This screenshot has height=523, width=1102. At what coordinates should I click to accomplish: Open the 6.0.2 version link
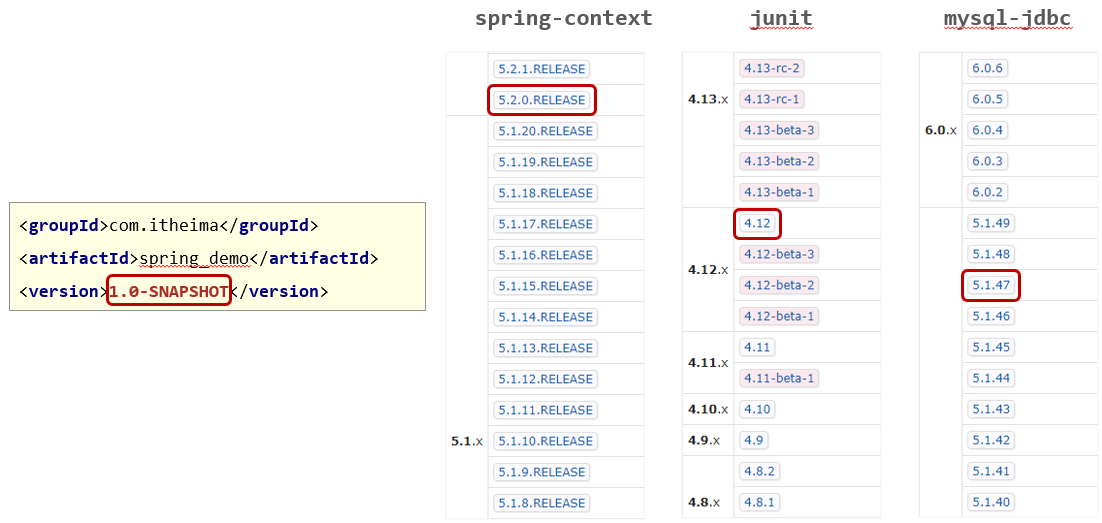(x=987, y=192)
